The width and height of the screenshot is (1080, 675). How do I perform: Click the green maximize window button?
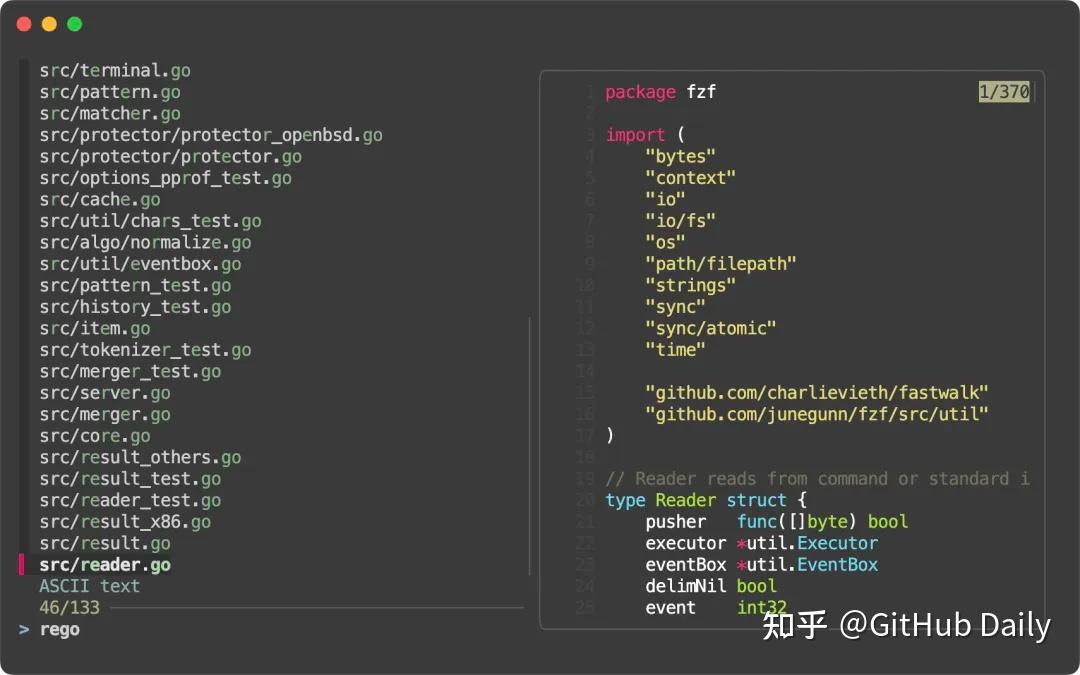(x=74, y=24)
